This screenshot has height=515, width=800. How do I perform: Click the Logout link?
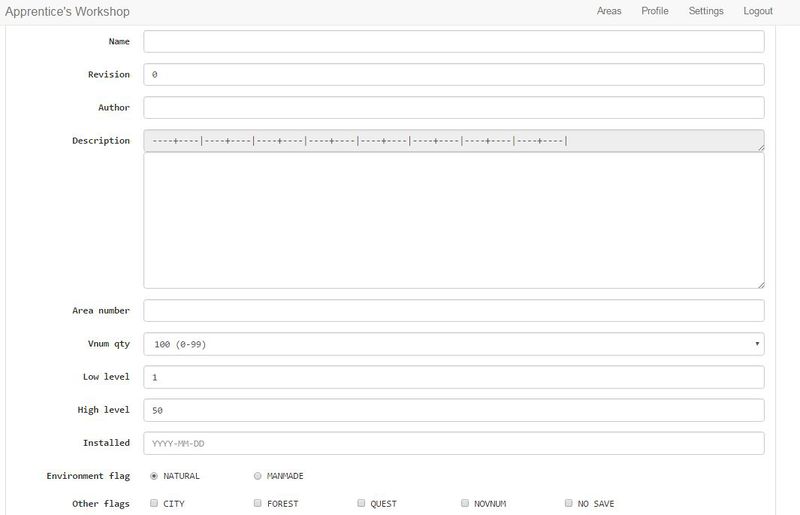(x=757, y=11)
